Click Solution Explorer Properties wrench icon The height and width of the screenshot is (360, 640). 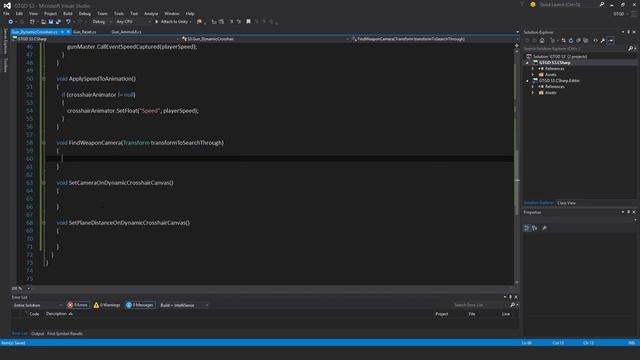point(603,40)
